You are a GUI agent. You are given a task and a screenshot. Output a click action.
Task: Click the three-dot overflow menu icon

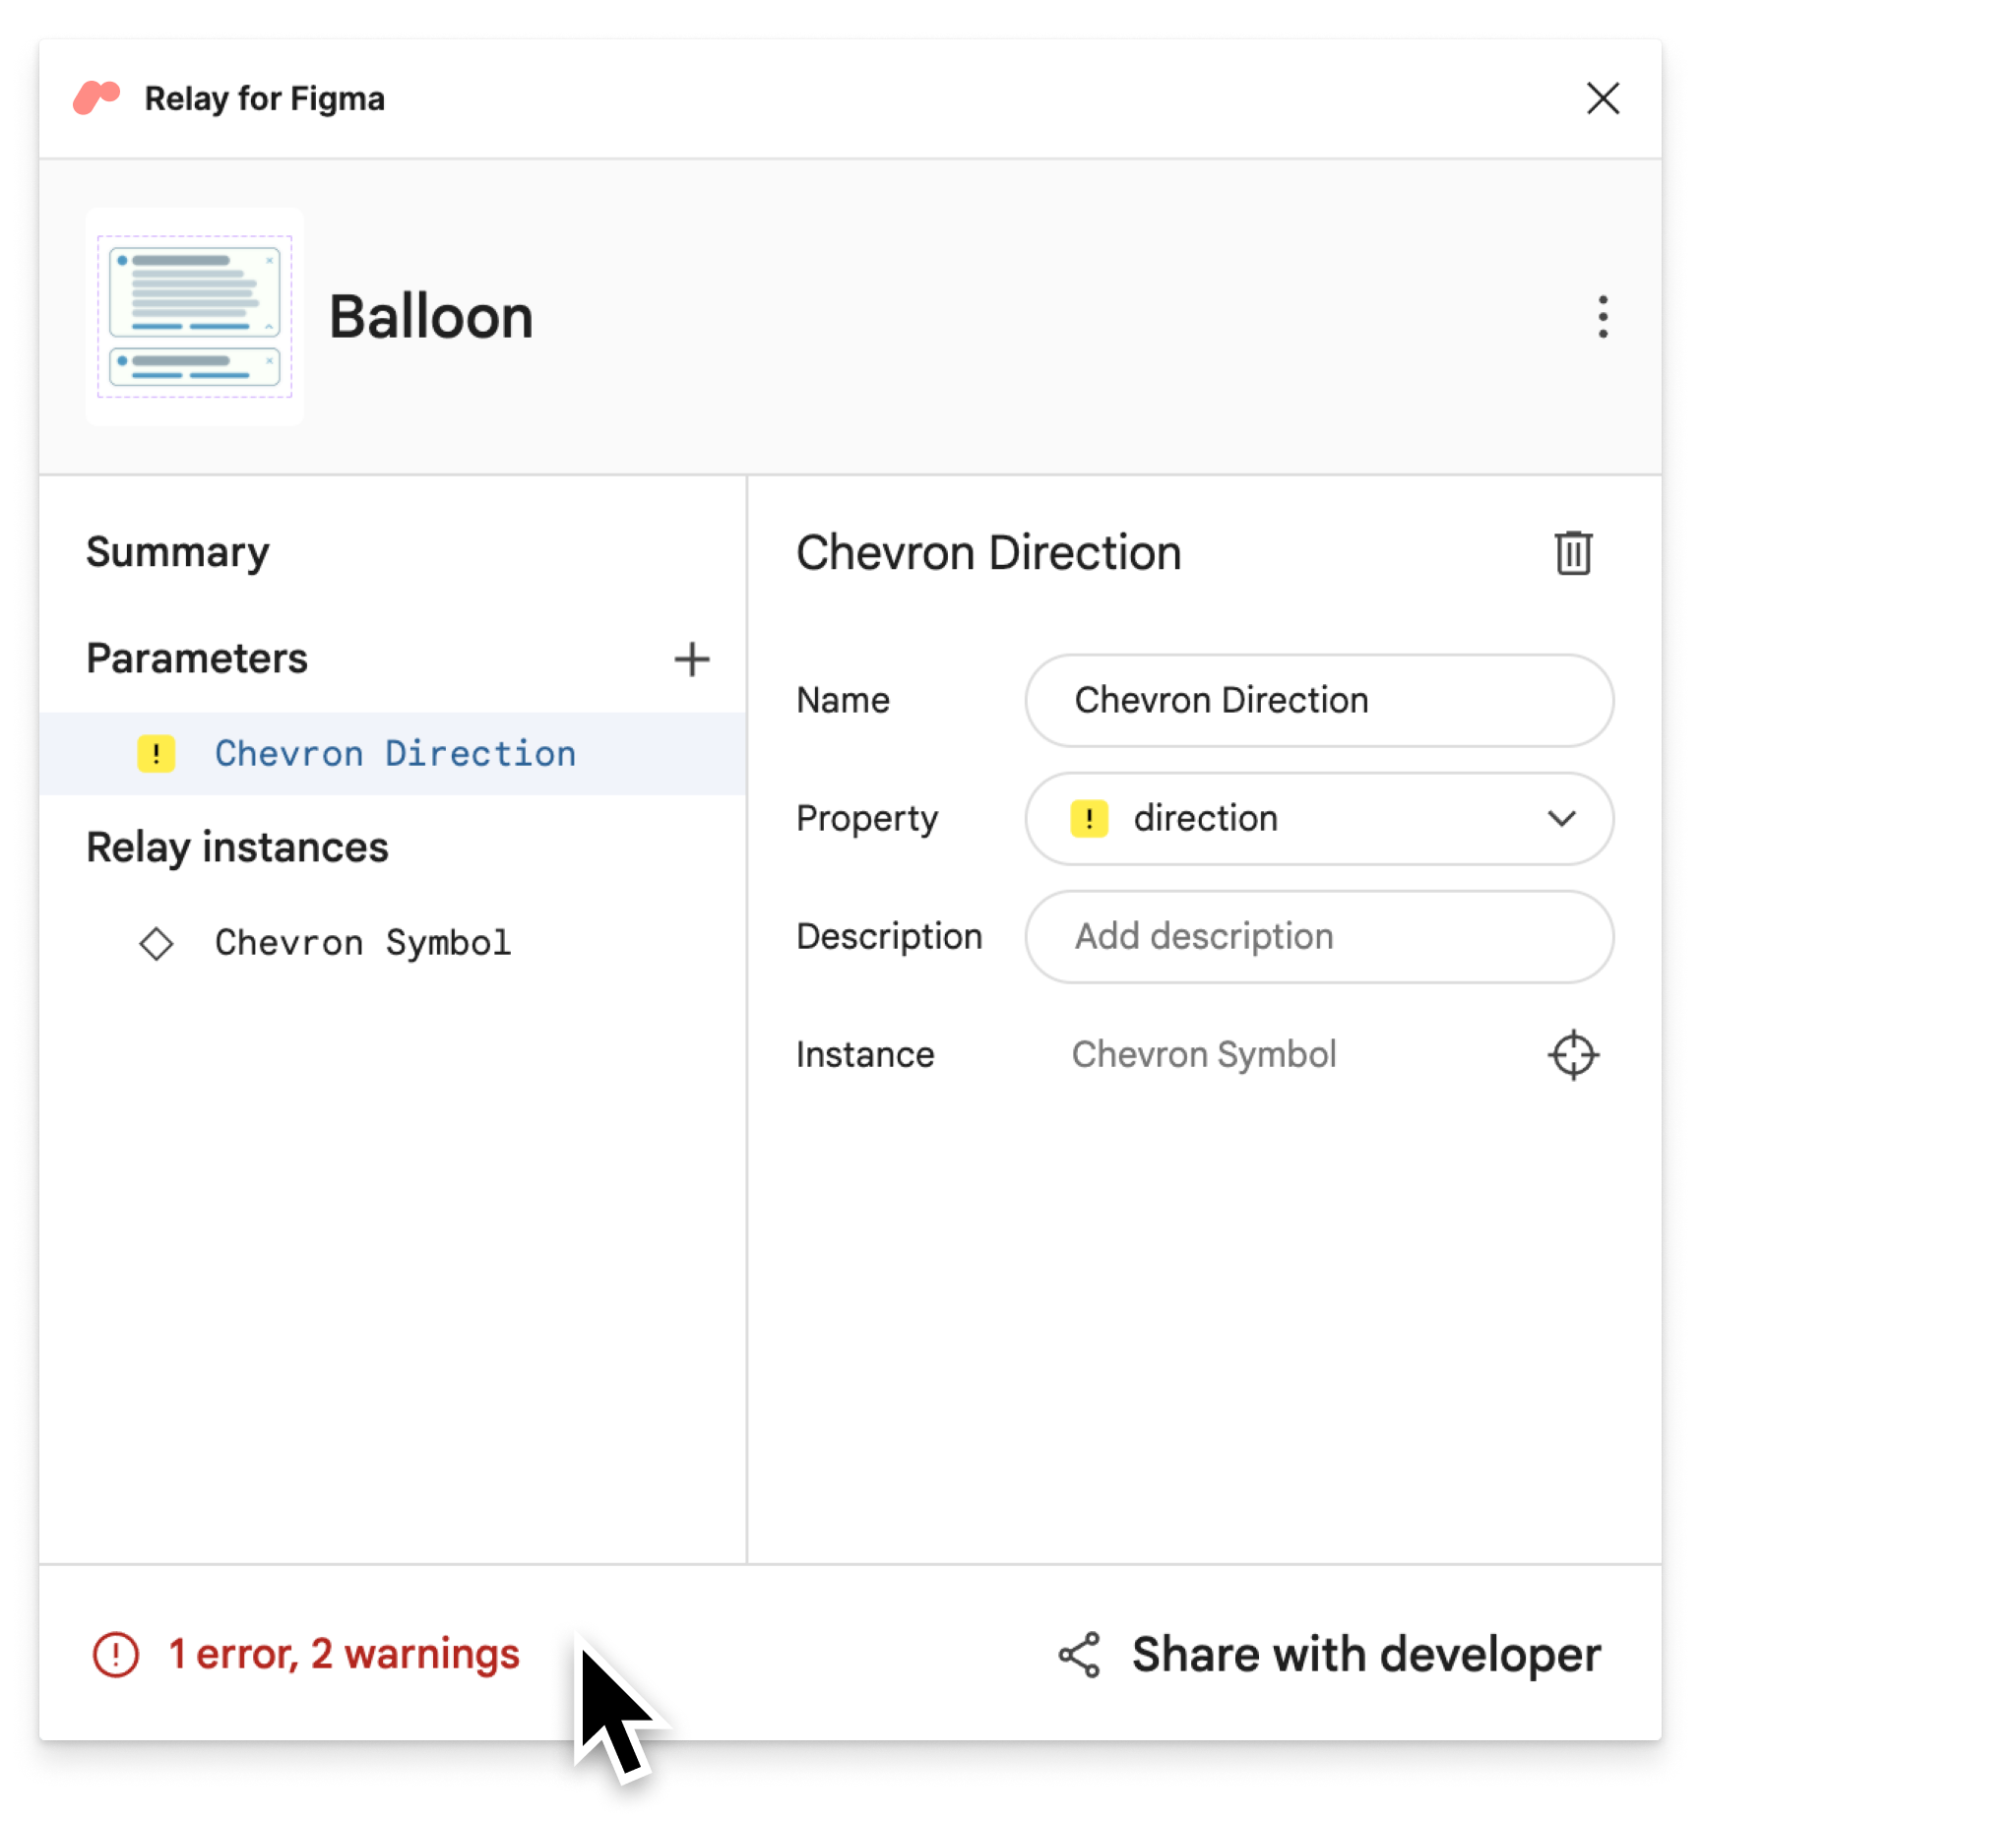[x=1602, y=316]
